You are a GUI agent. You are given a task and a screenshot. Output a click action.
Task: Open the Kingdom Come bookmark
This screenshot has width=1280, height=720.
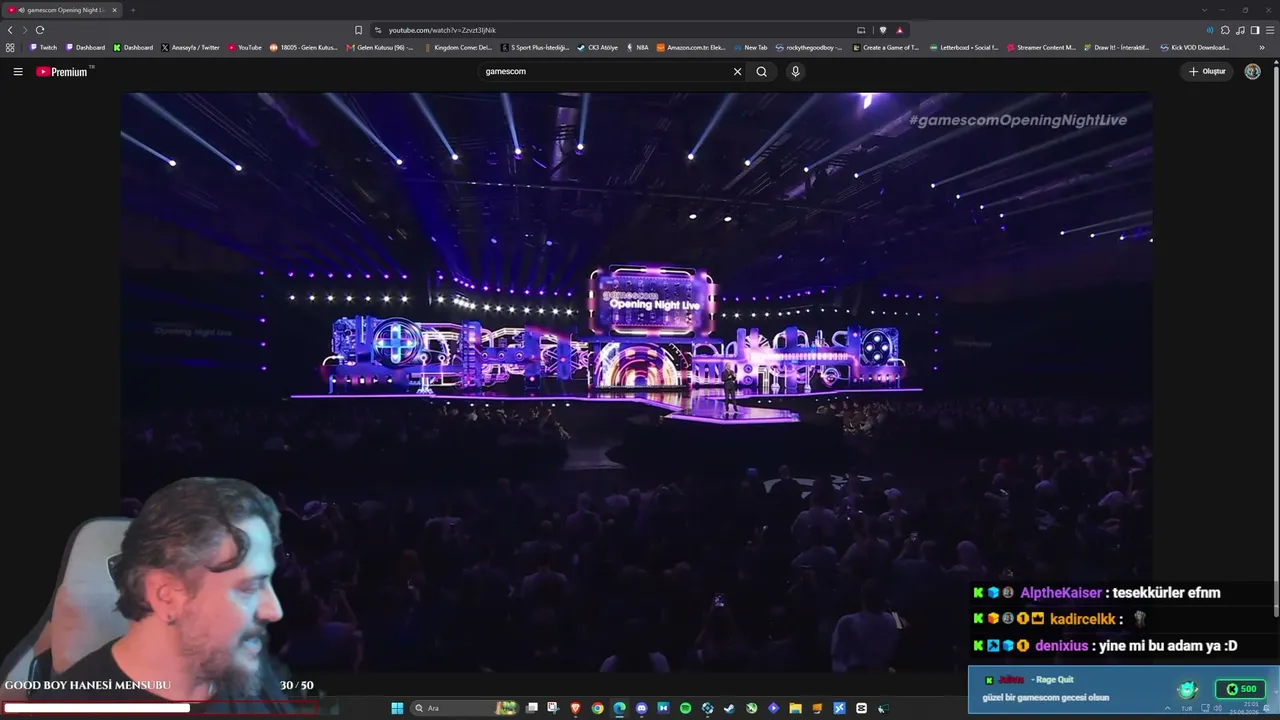click(x=459, y=47)
